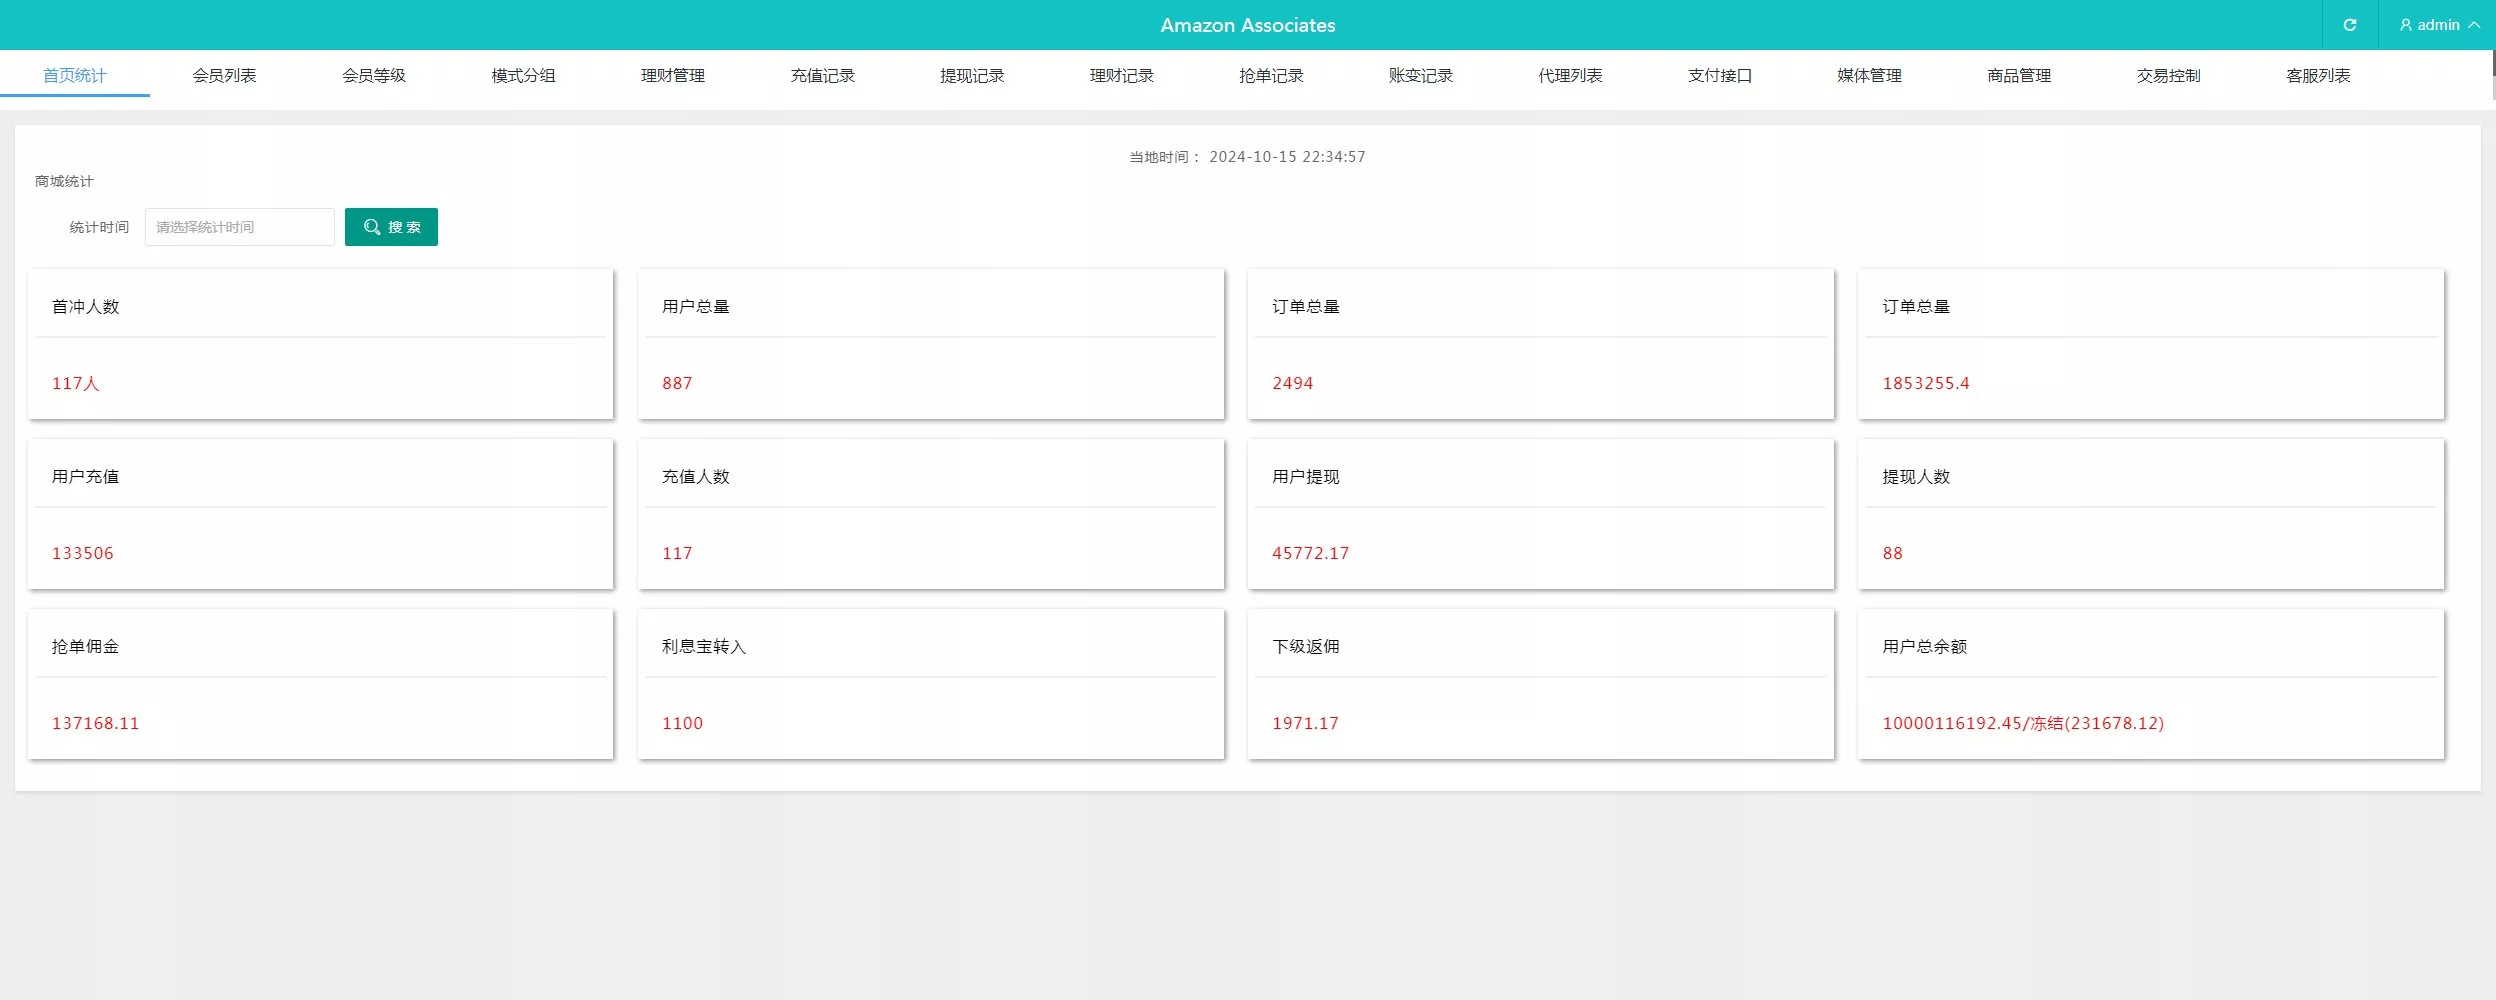Click the 搜索 search button
2496x1000 pixels.
pos(391,227)
